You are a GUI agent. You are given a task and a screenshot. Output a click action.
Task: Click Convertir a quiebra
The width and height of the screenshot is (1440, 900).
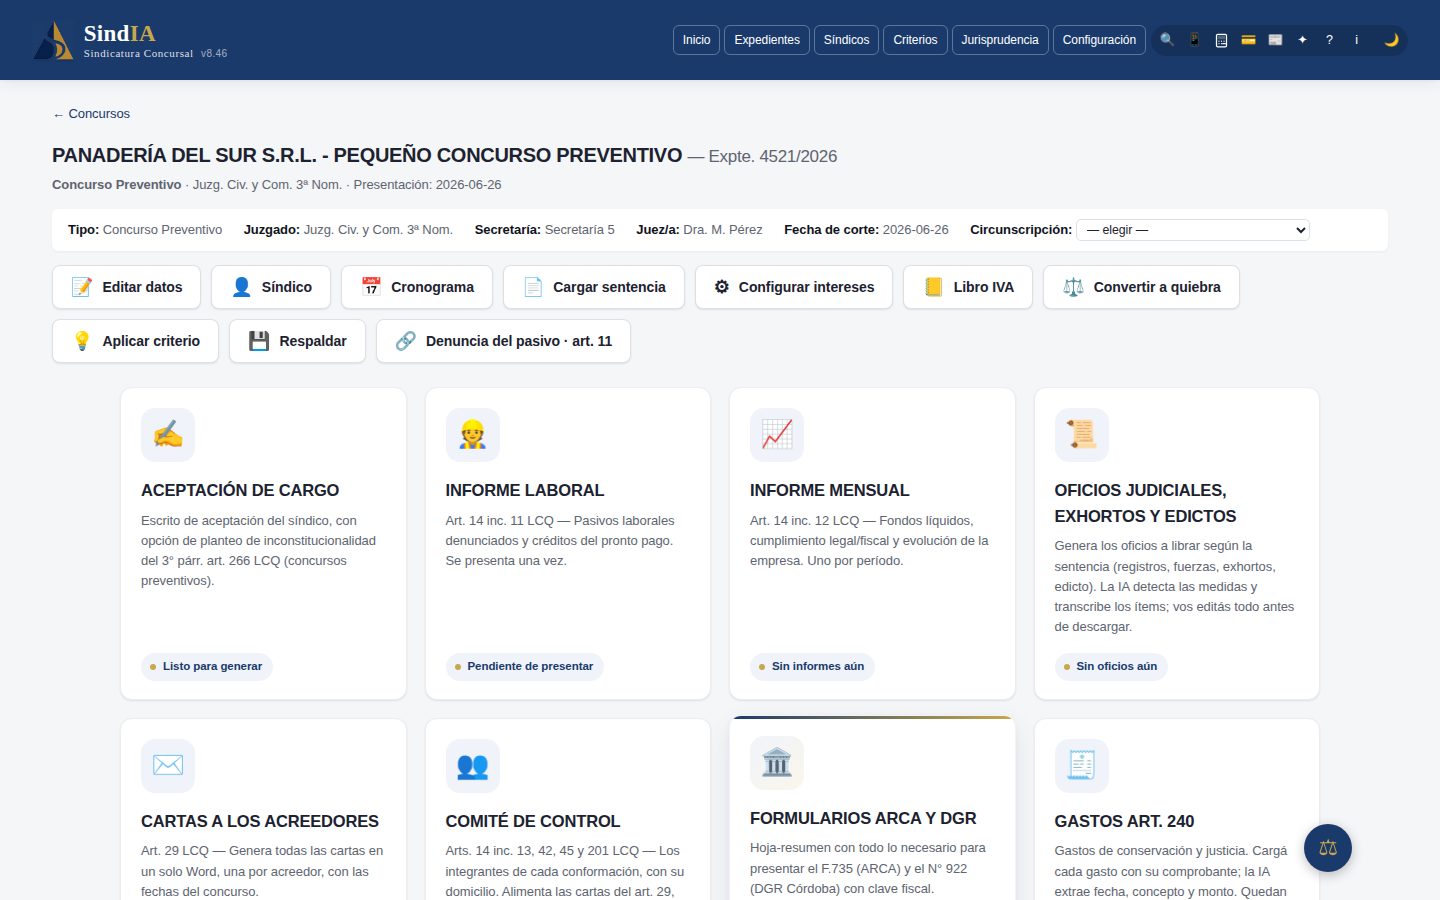[x=1141, y=287]
